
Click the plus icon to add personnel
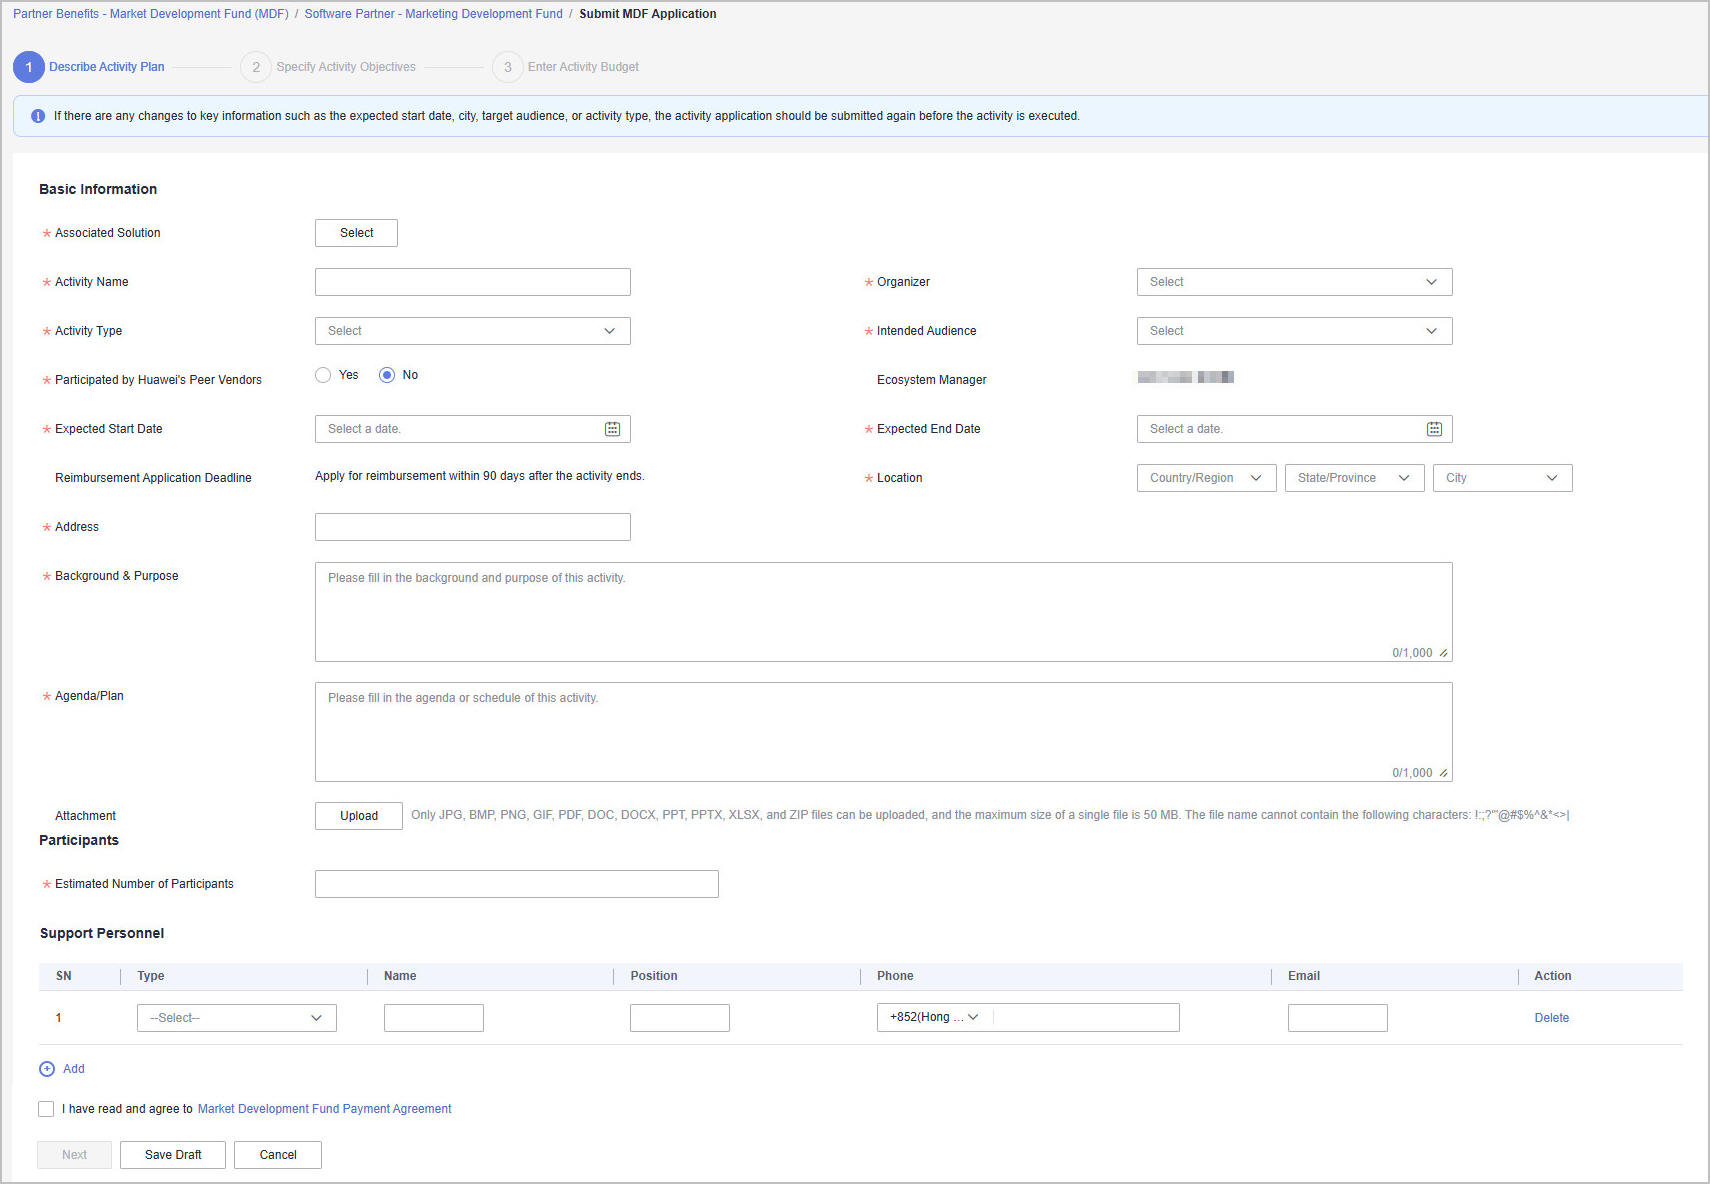47,1069
